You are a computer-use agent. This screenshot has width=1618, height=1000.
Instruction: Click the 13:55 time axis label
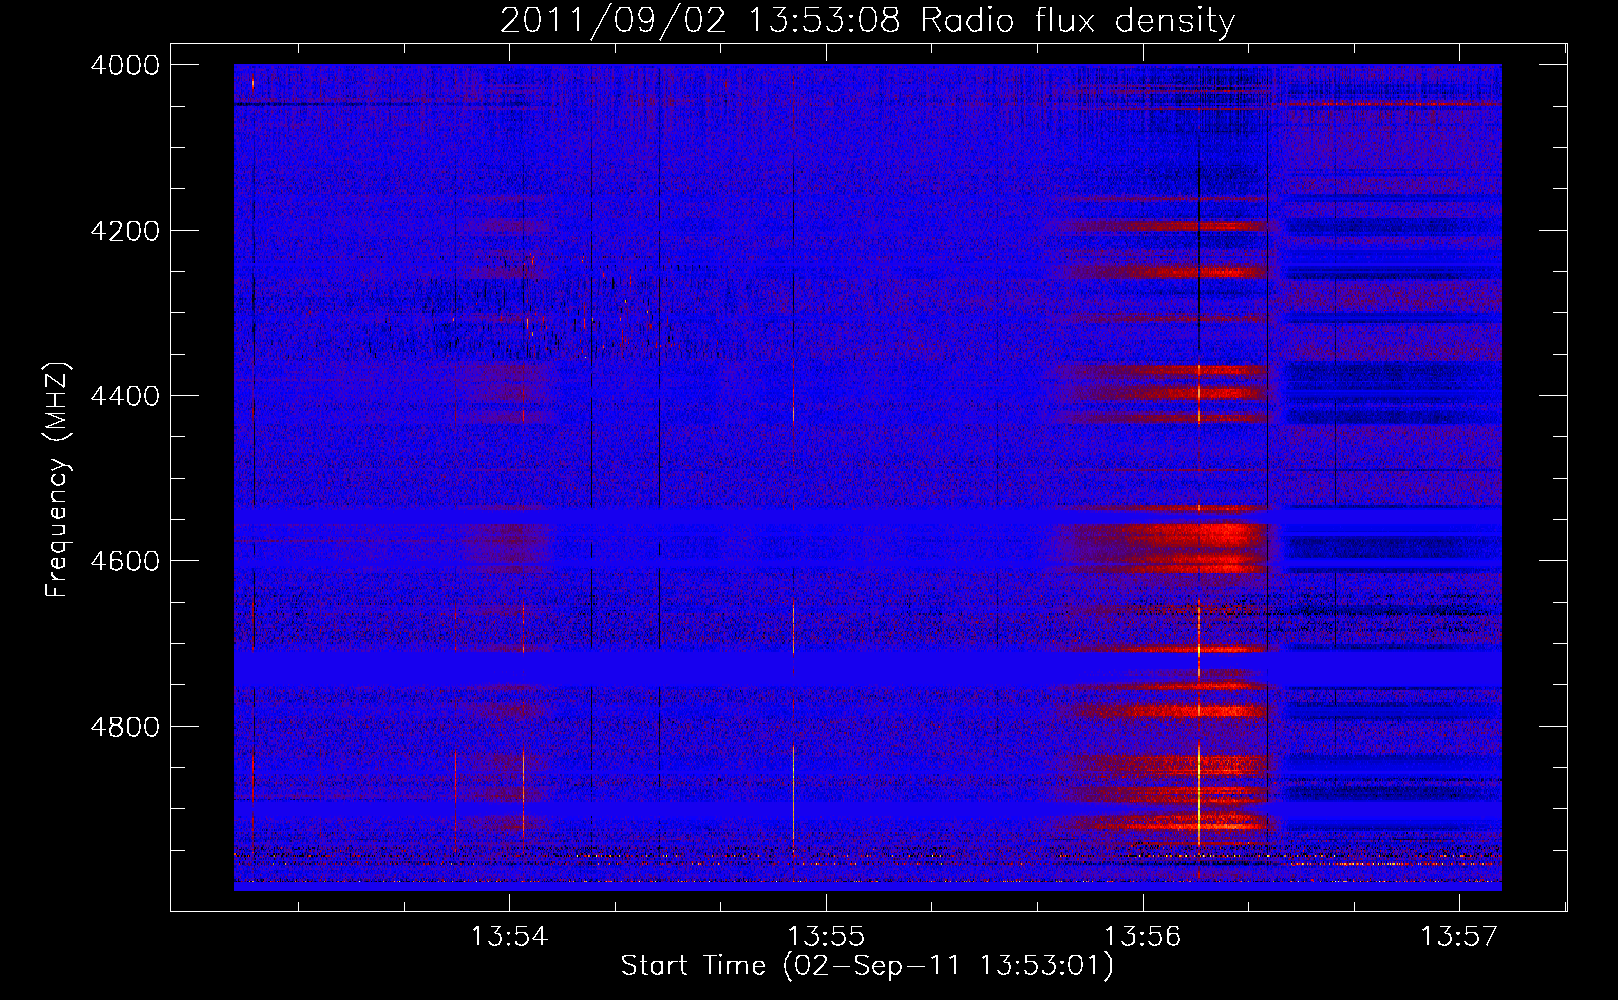coord(826,937)
